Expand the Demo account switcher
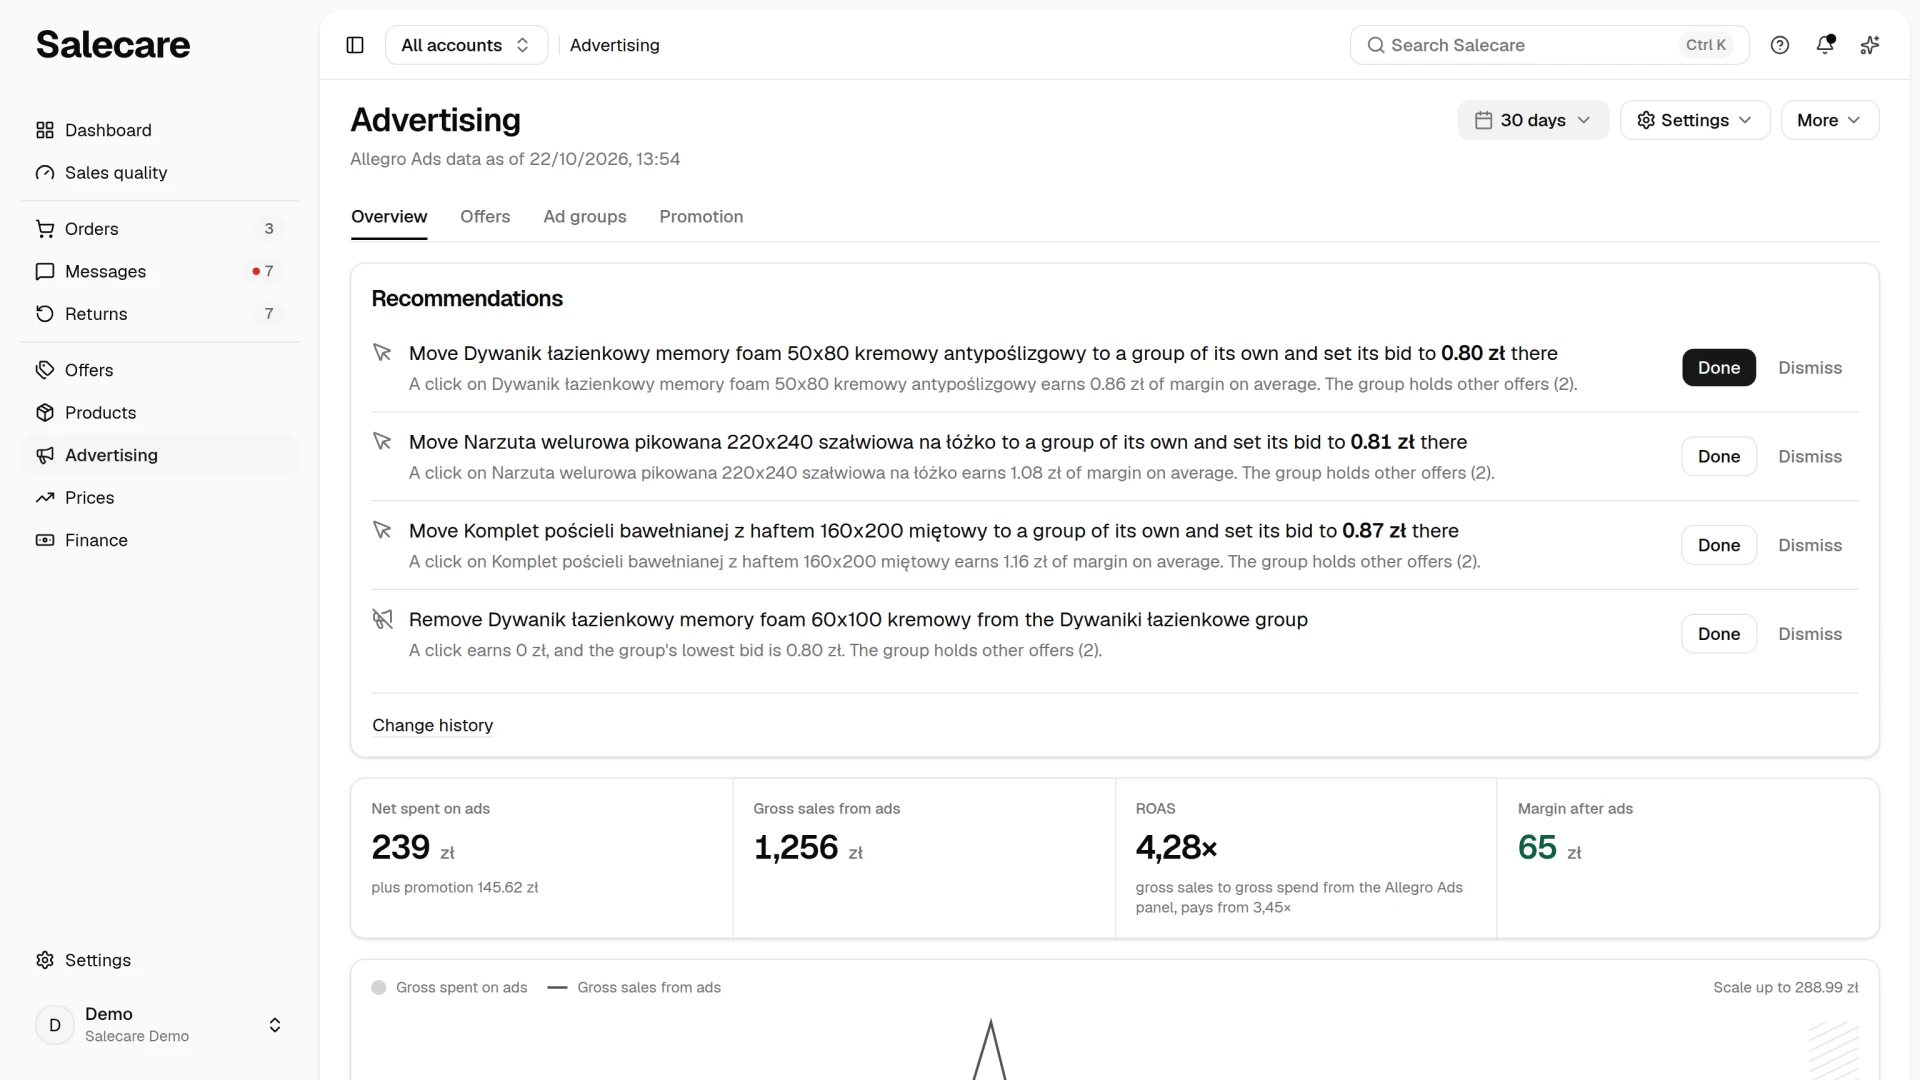Image resolution: width=1920 pixels, height=1080 pixels. (160, 1025)
